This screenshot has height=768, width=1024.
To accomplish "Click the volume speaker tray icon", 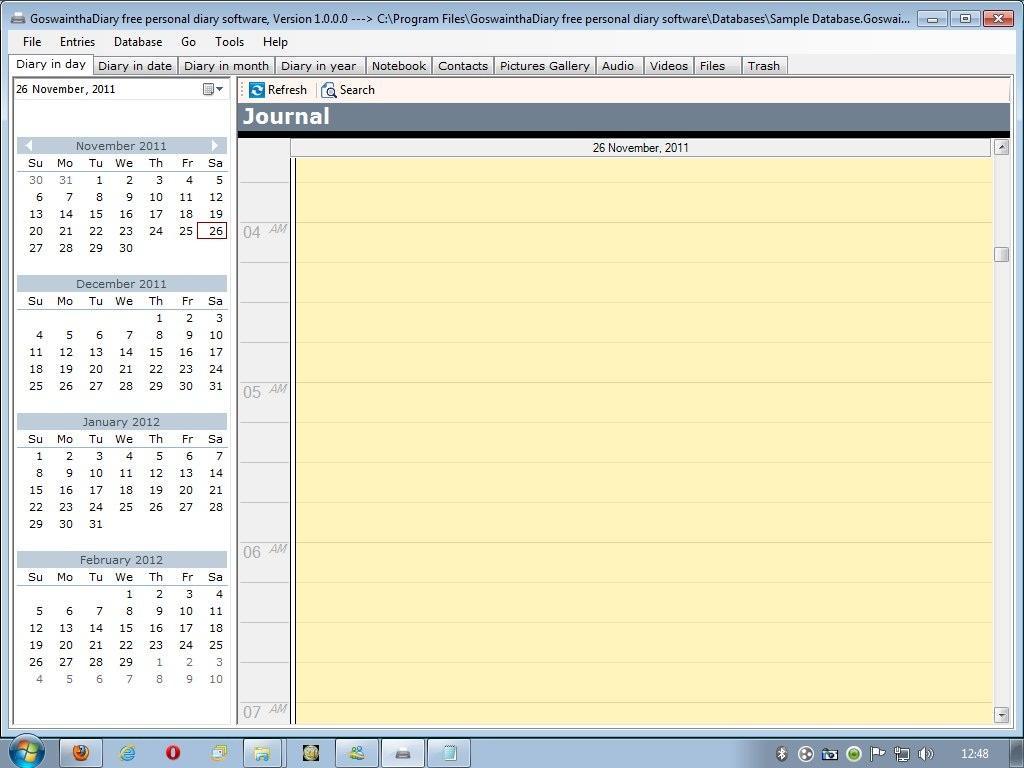I will pos(925,754).
